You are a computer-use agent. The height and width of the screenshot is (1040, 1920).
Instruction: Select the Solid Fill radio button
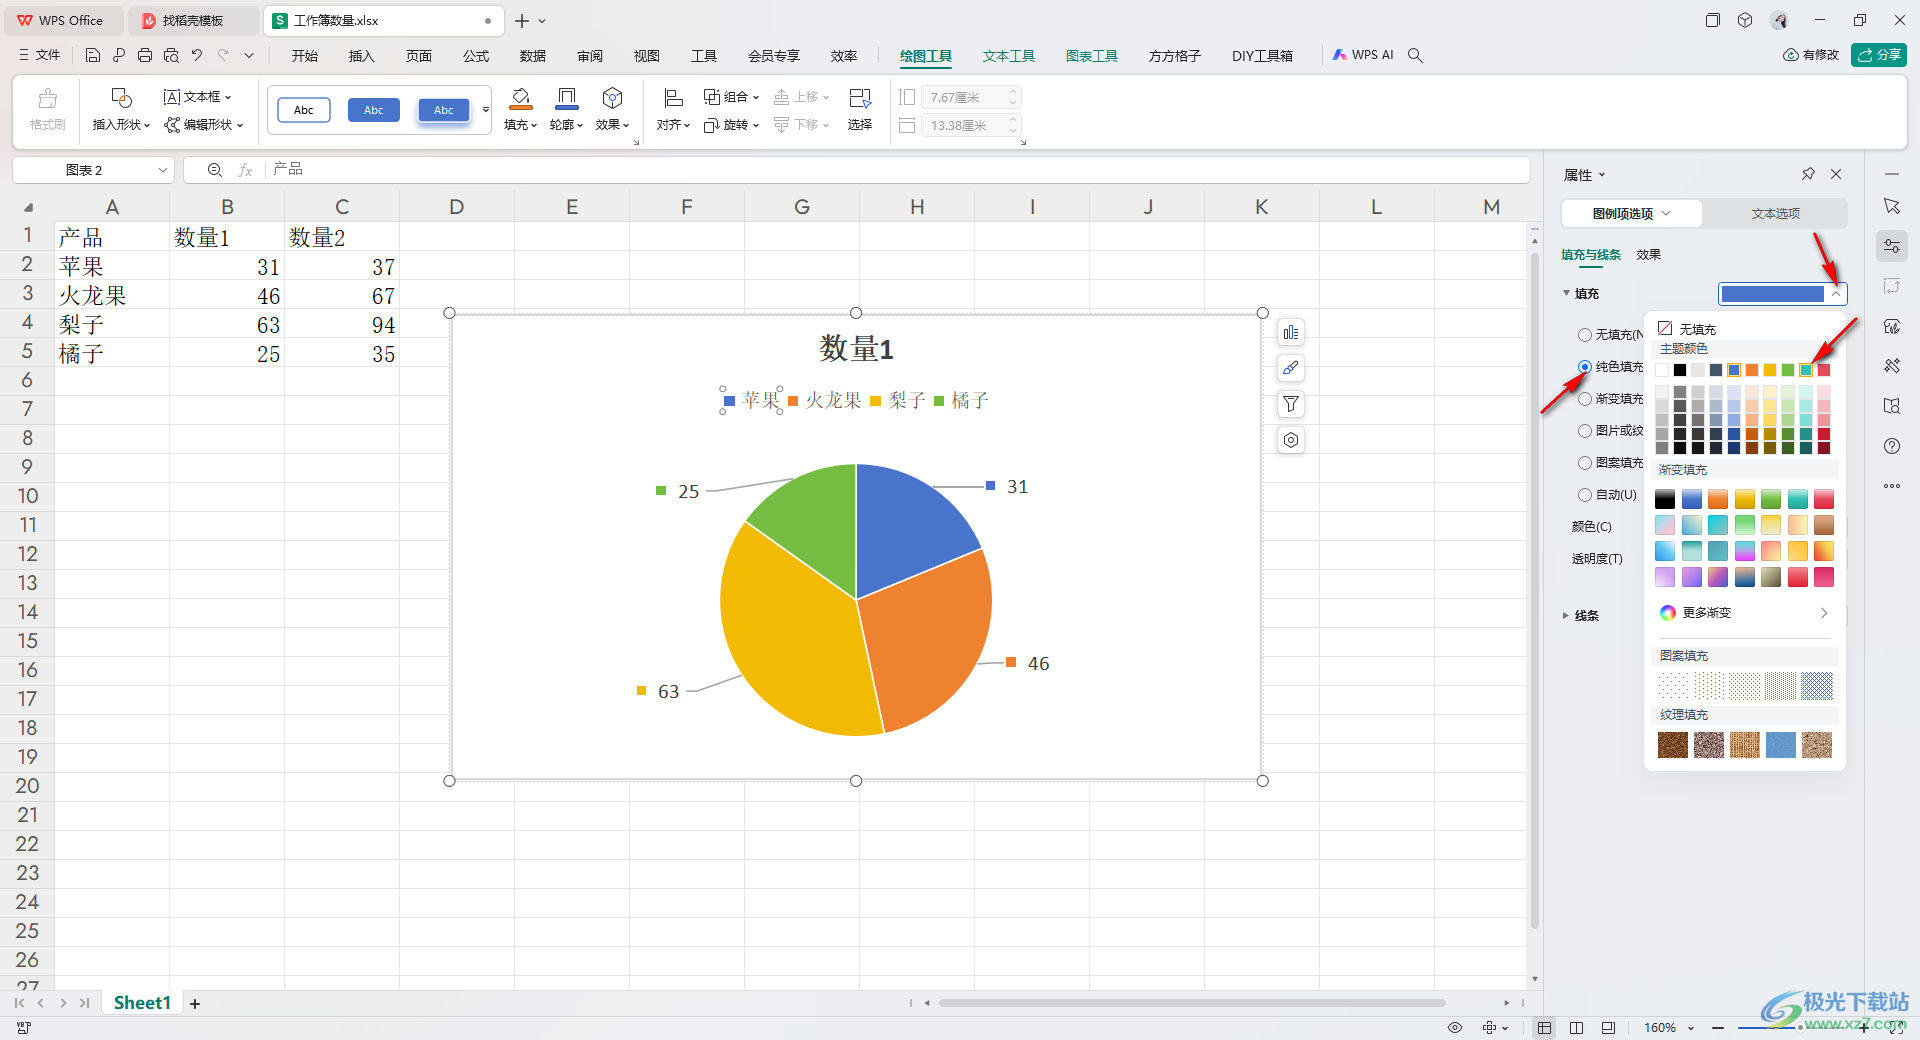[x=1585, y=367]
